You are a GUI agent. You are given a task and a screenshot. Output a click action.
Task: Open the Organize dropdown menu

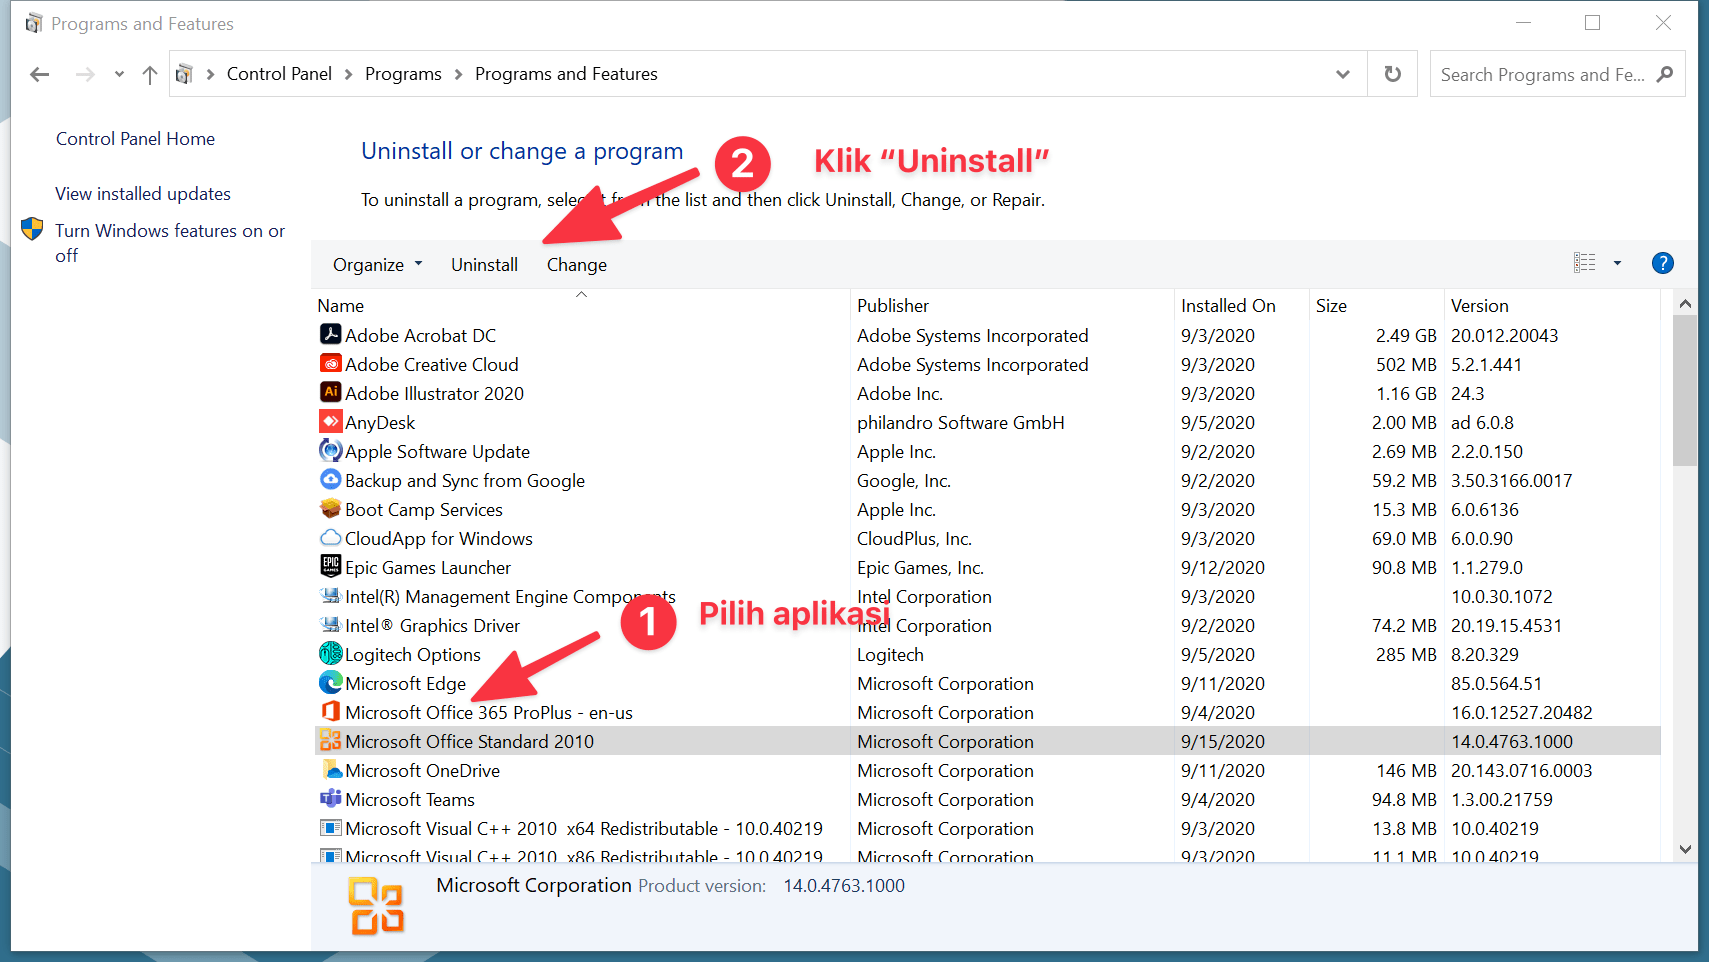[x=377, y=265]
